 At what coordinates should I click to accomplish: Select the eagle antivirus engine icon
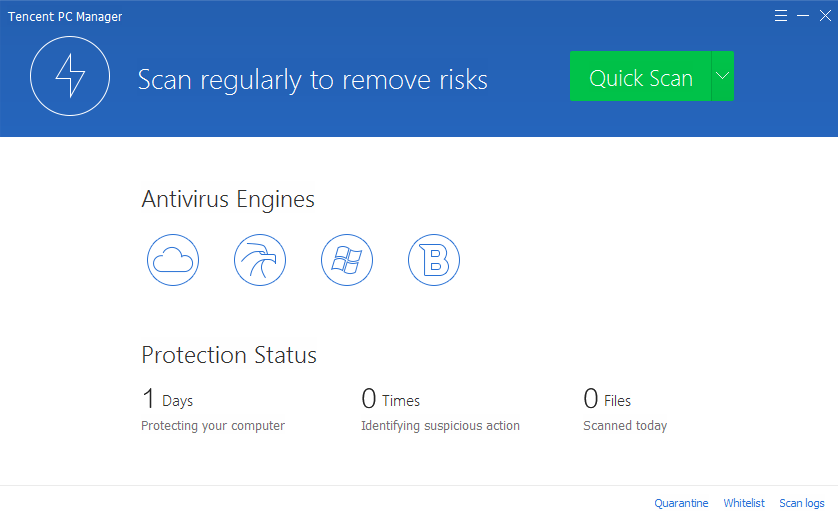tap(260, 261)
